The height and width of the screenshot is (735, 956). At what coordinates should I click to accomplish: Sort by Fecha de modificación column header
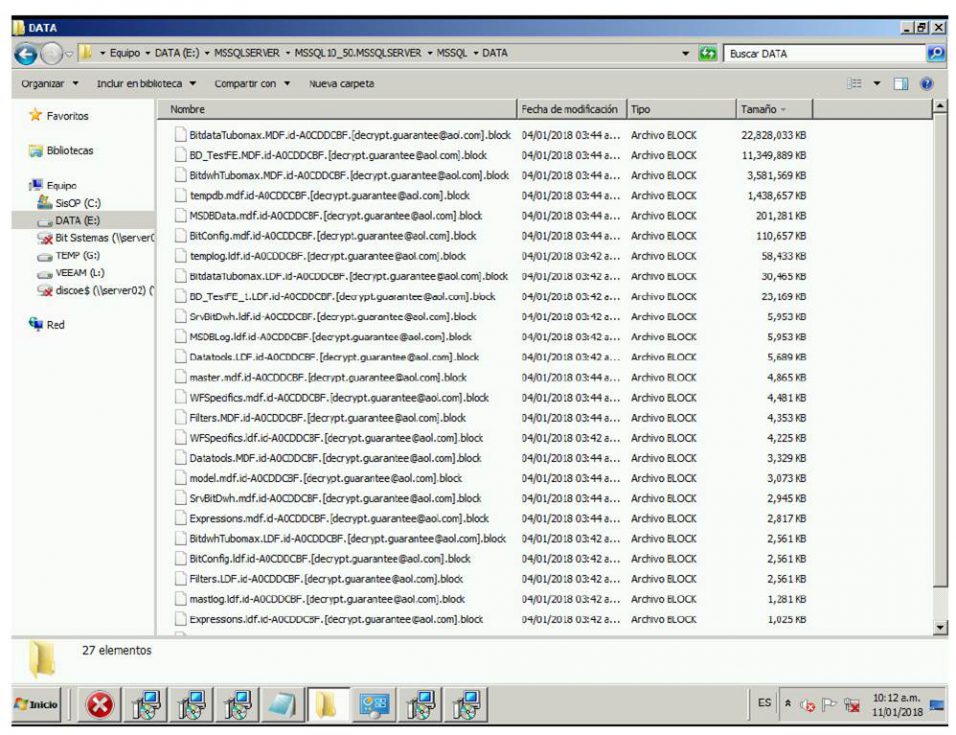pos(571,109)
